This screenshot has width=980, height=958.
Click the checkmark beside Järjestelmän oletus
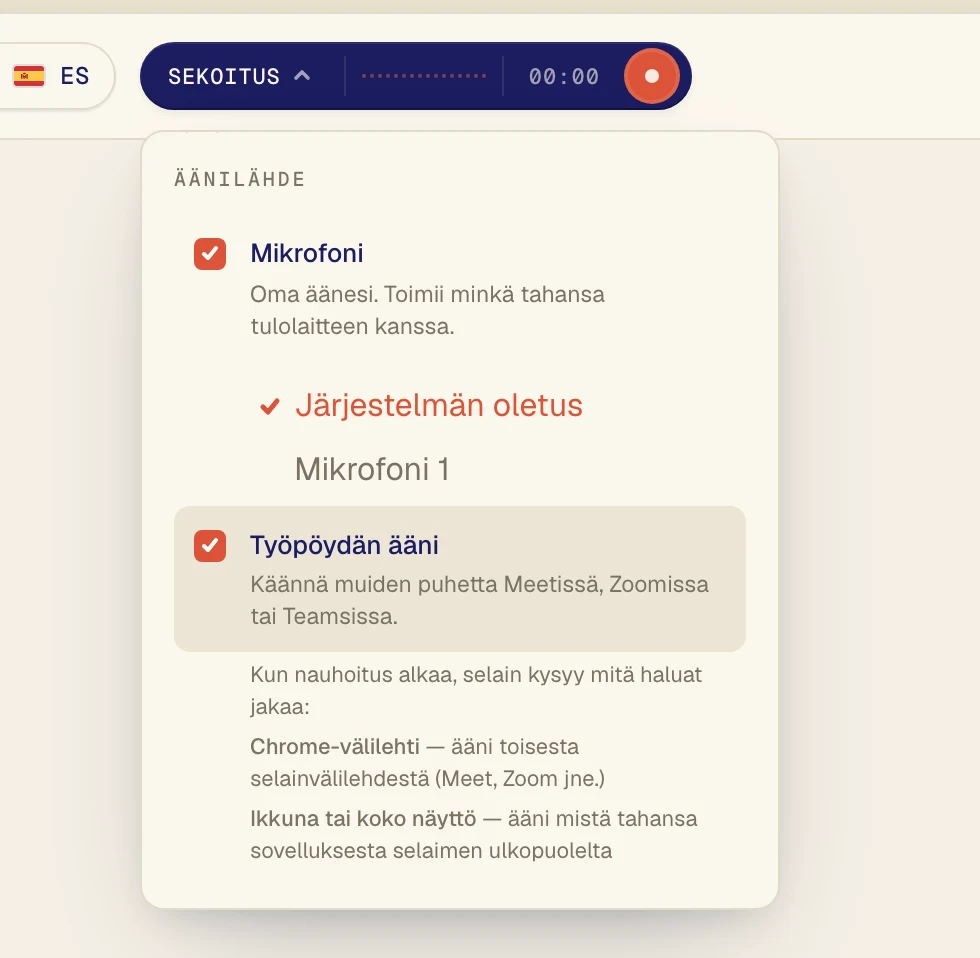pos(270,406)
